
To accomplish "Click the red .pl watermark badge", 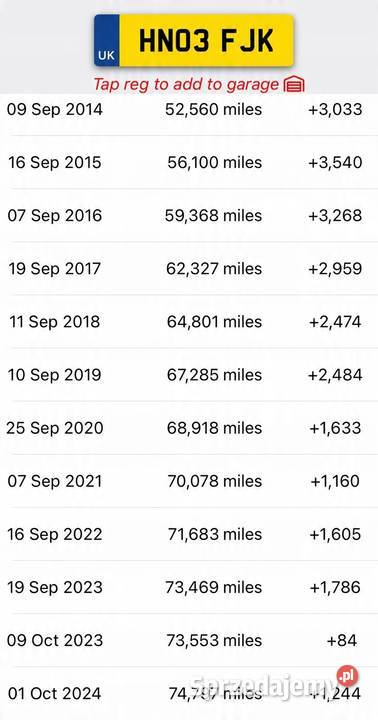I will [347, 675].
